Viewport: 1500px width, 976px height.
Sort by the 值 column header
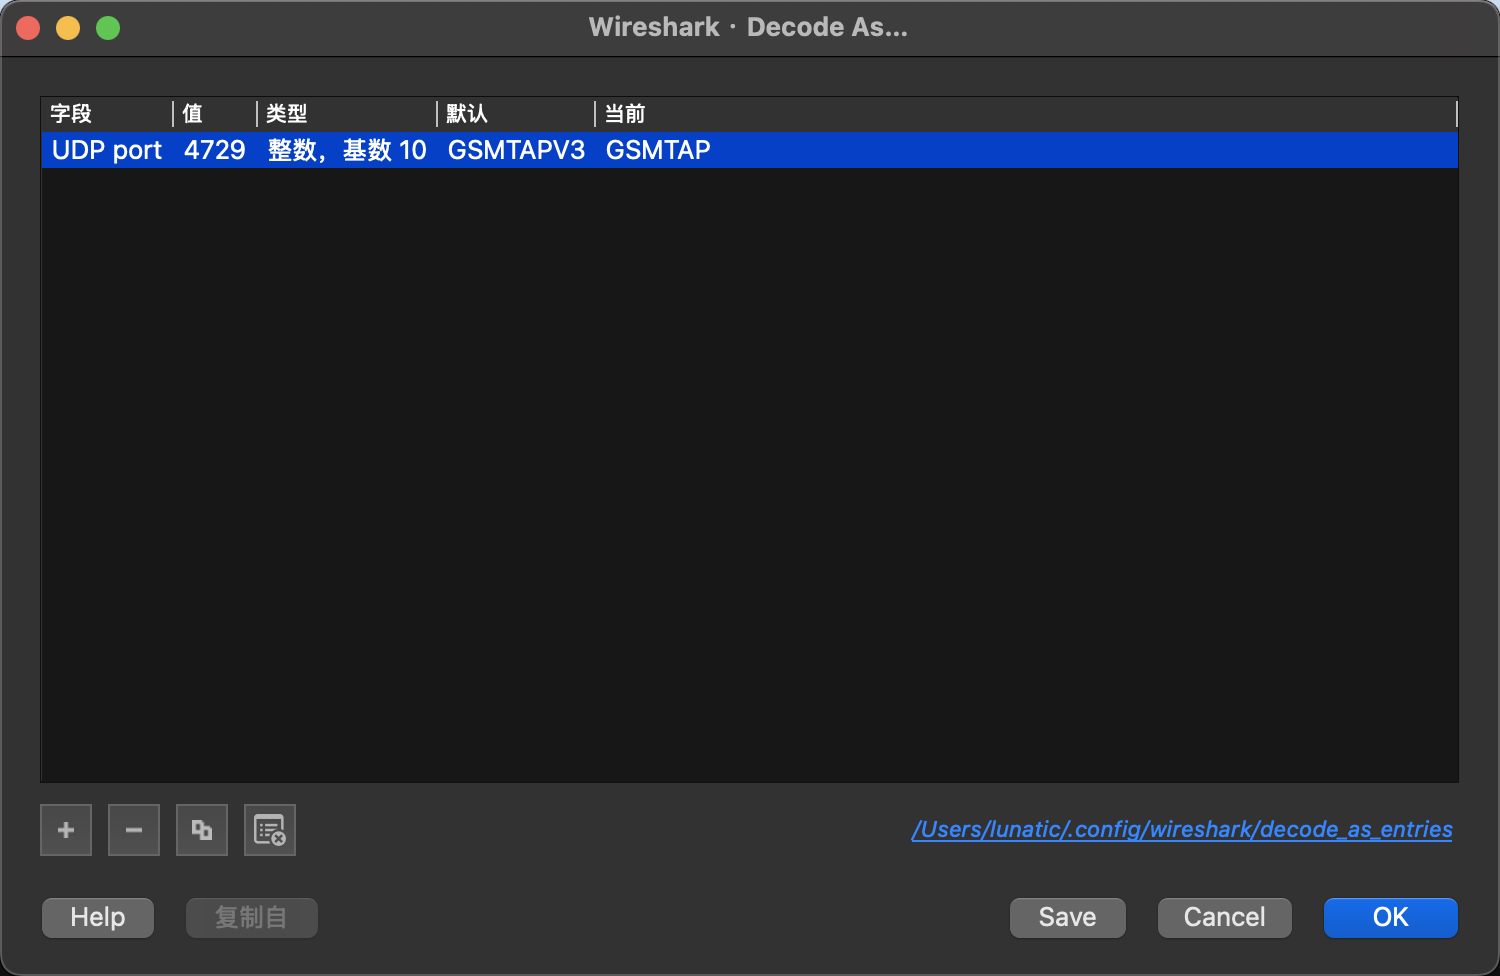[x=215, y=114]
